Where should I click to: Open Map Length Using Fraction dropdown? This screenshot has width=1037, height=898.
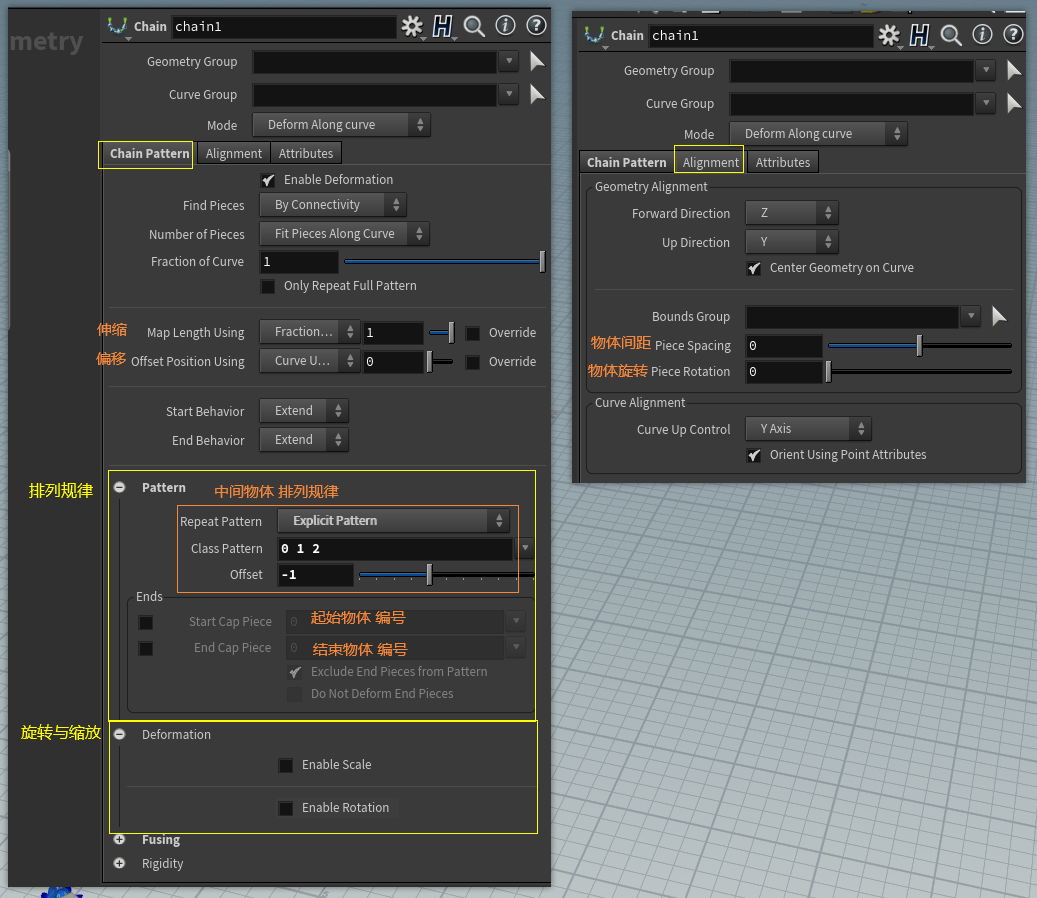309,331
